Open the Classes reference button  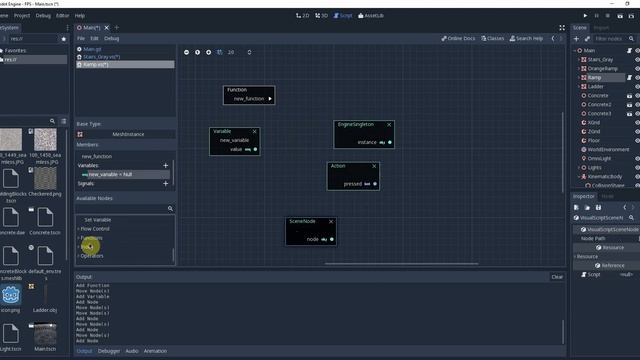coord(492,38)
